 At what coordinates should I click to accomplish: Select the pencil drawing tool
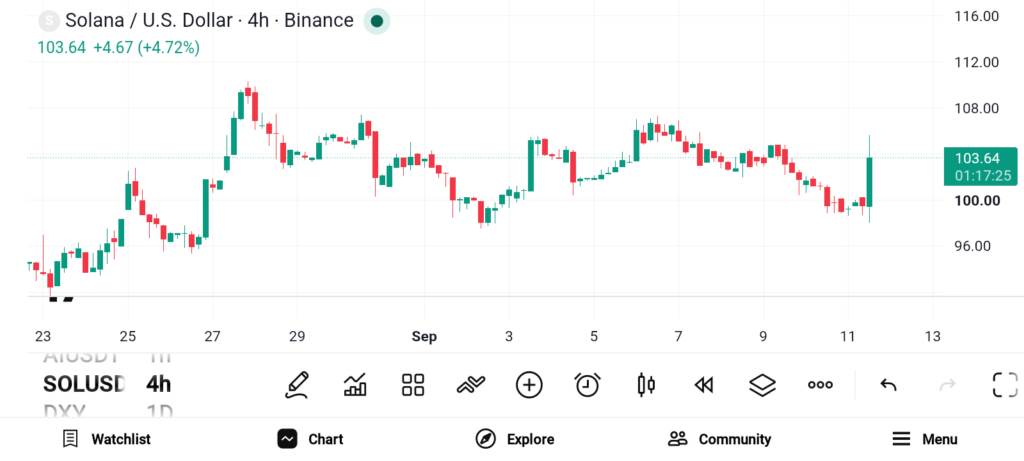(296, 385)
